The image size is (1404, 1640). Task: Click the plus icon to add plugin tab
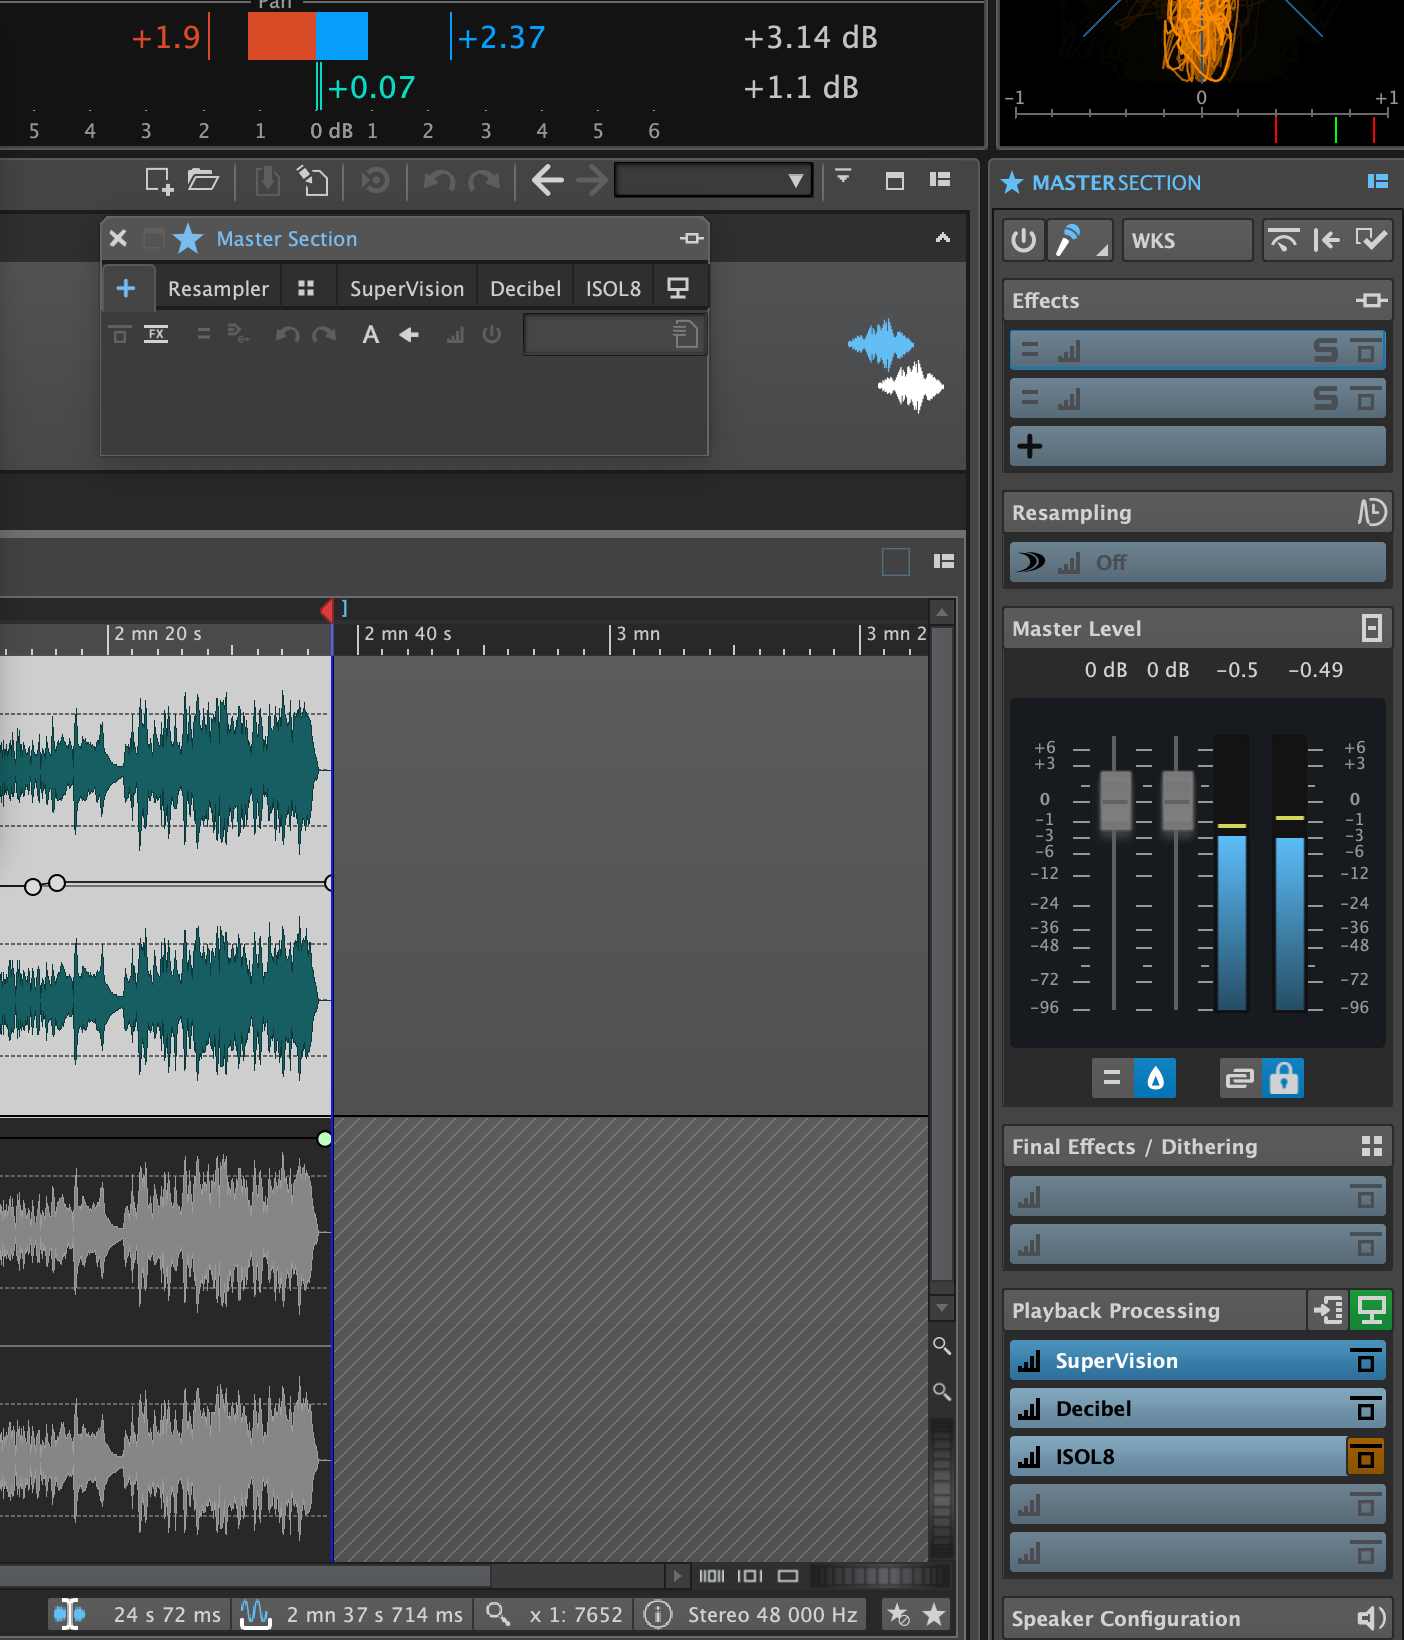coord(126,289)
